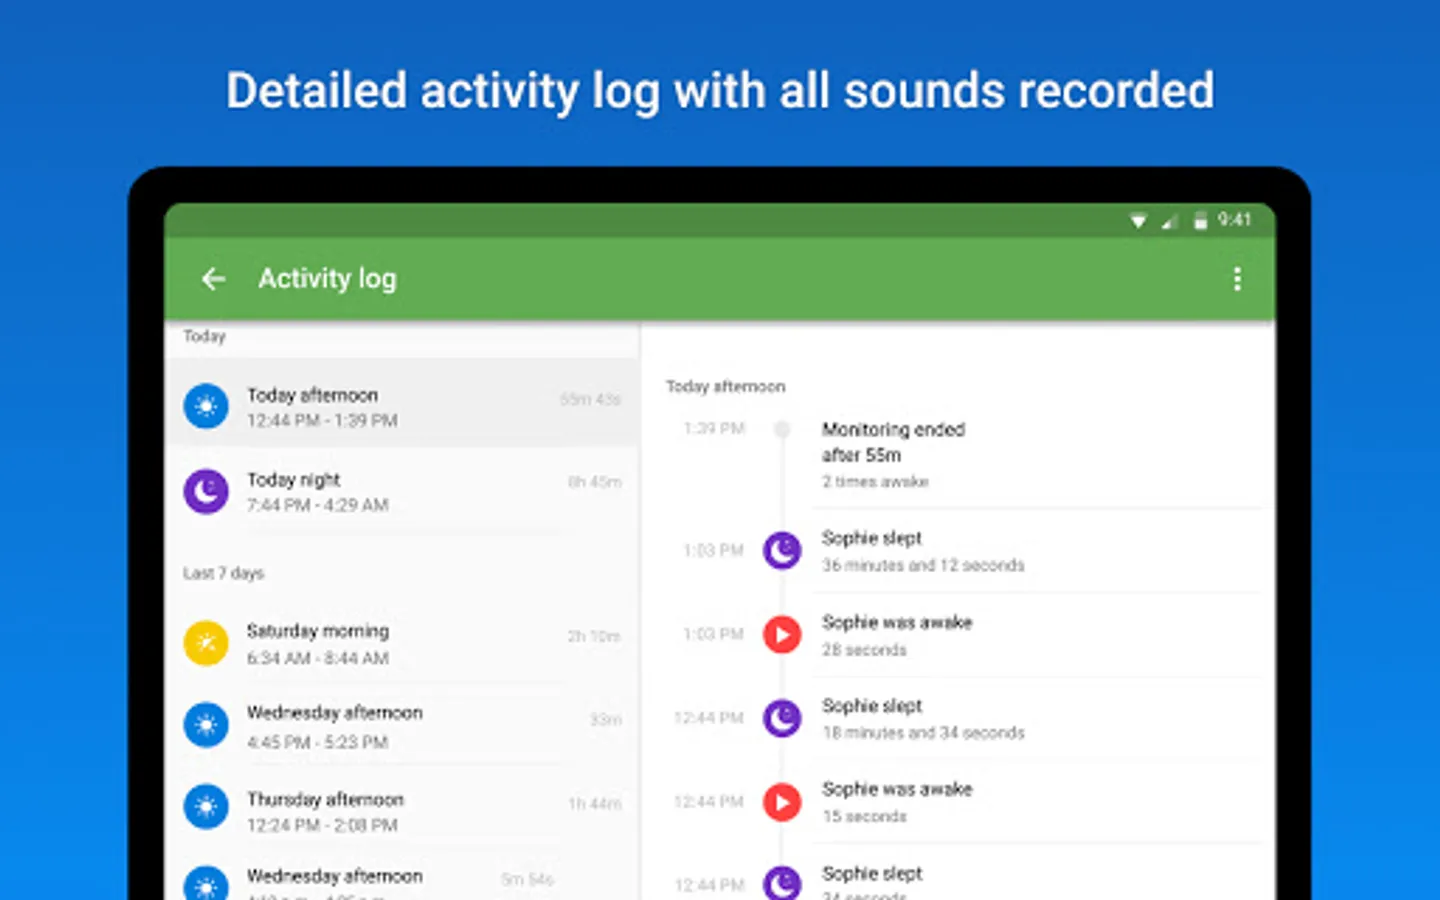The height and width of the screenshot is (900, 1440).
Task: Open the Saturday morning session
Action: 402,643
